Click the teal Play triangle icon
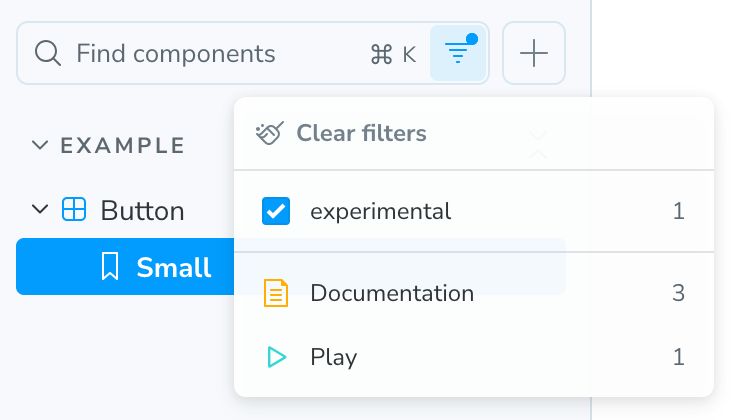734x420 pixels. point(277,357)
